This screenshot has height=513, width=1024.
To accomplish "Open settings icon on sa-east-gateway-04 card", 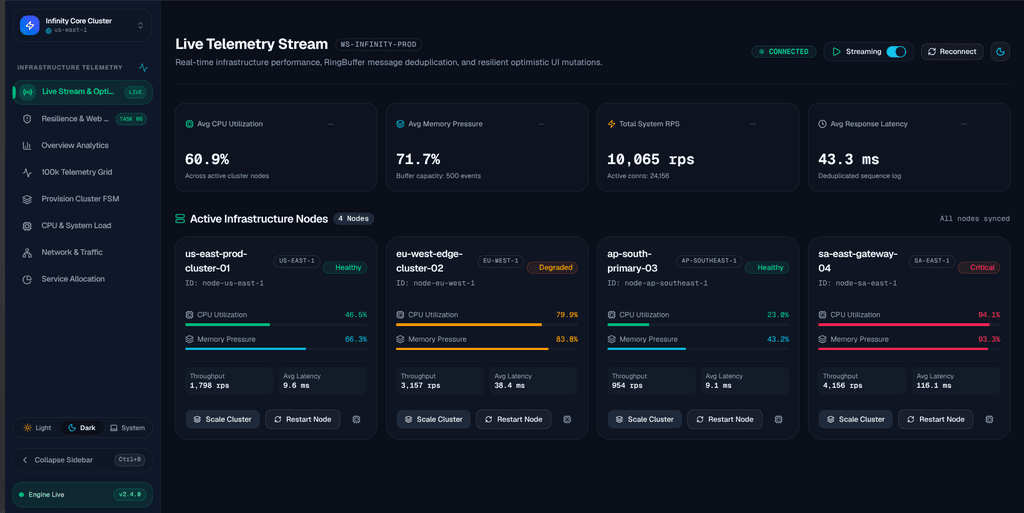I will pyautogui.click(x=989, y=420).
